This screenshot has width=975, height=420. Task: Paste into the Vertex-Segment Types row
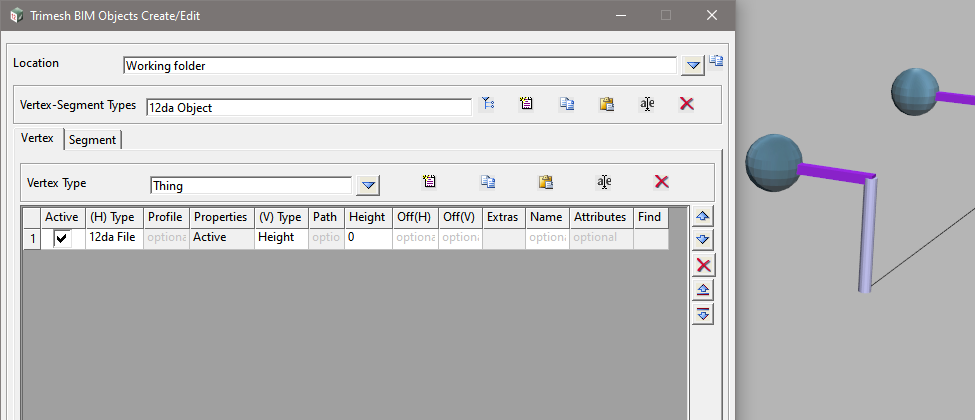coord(606,103)
